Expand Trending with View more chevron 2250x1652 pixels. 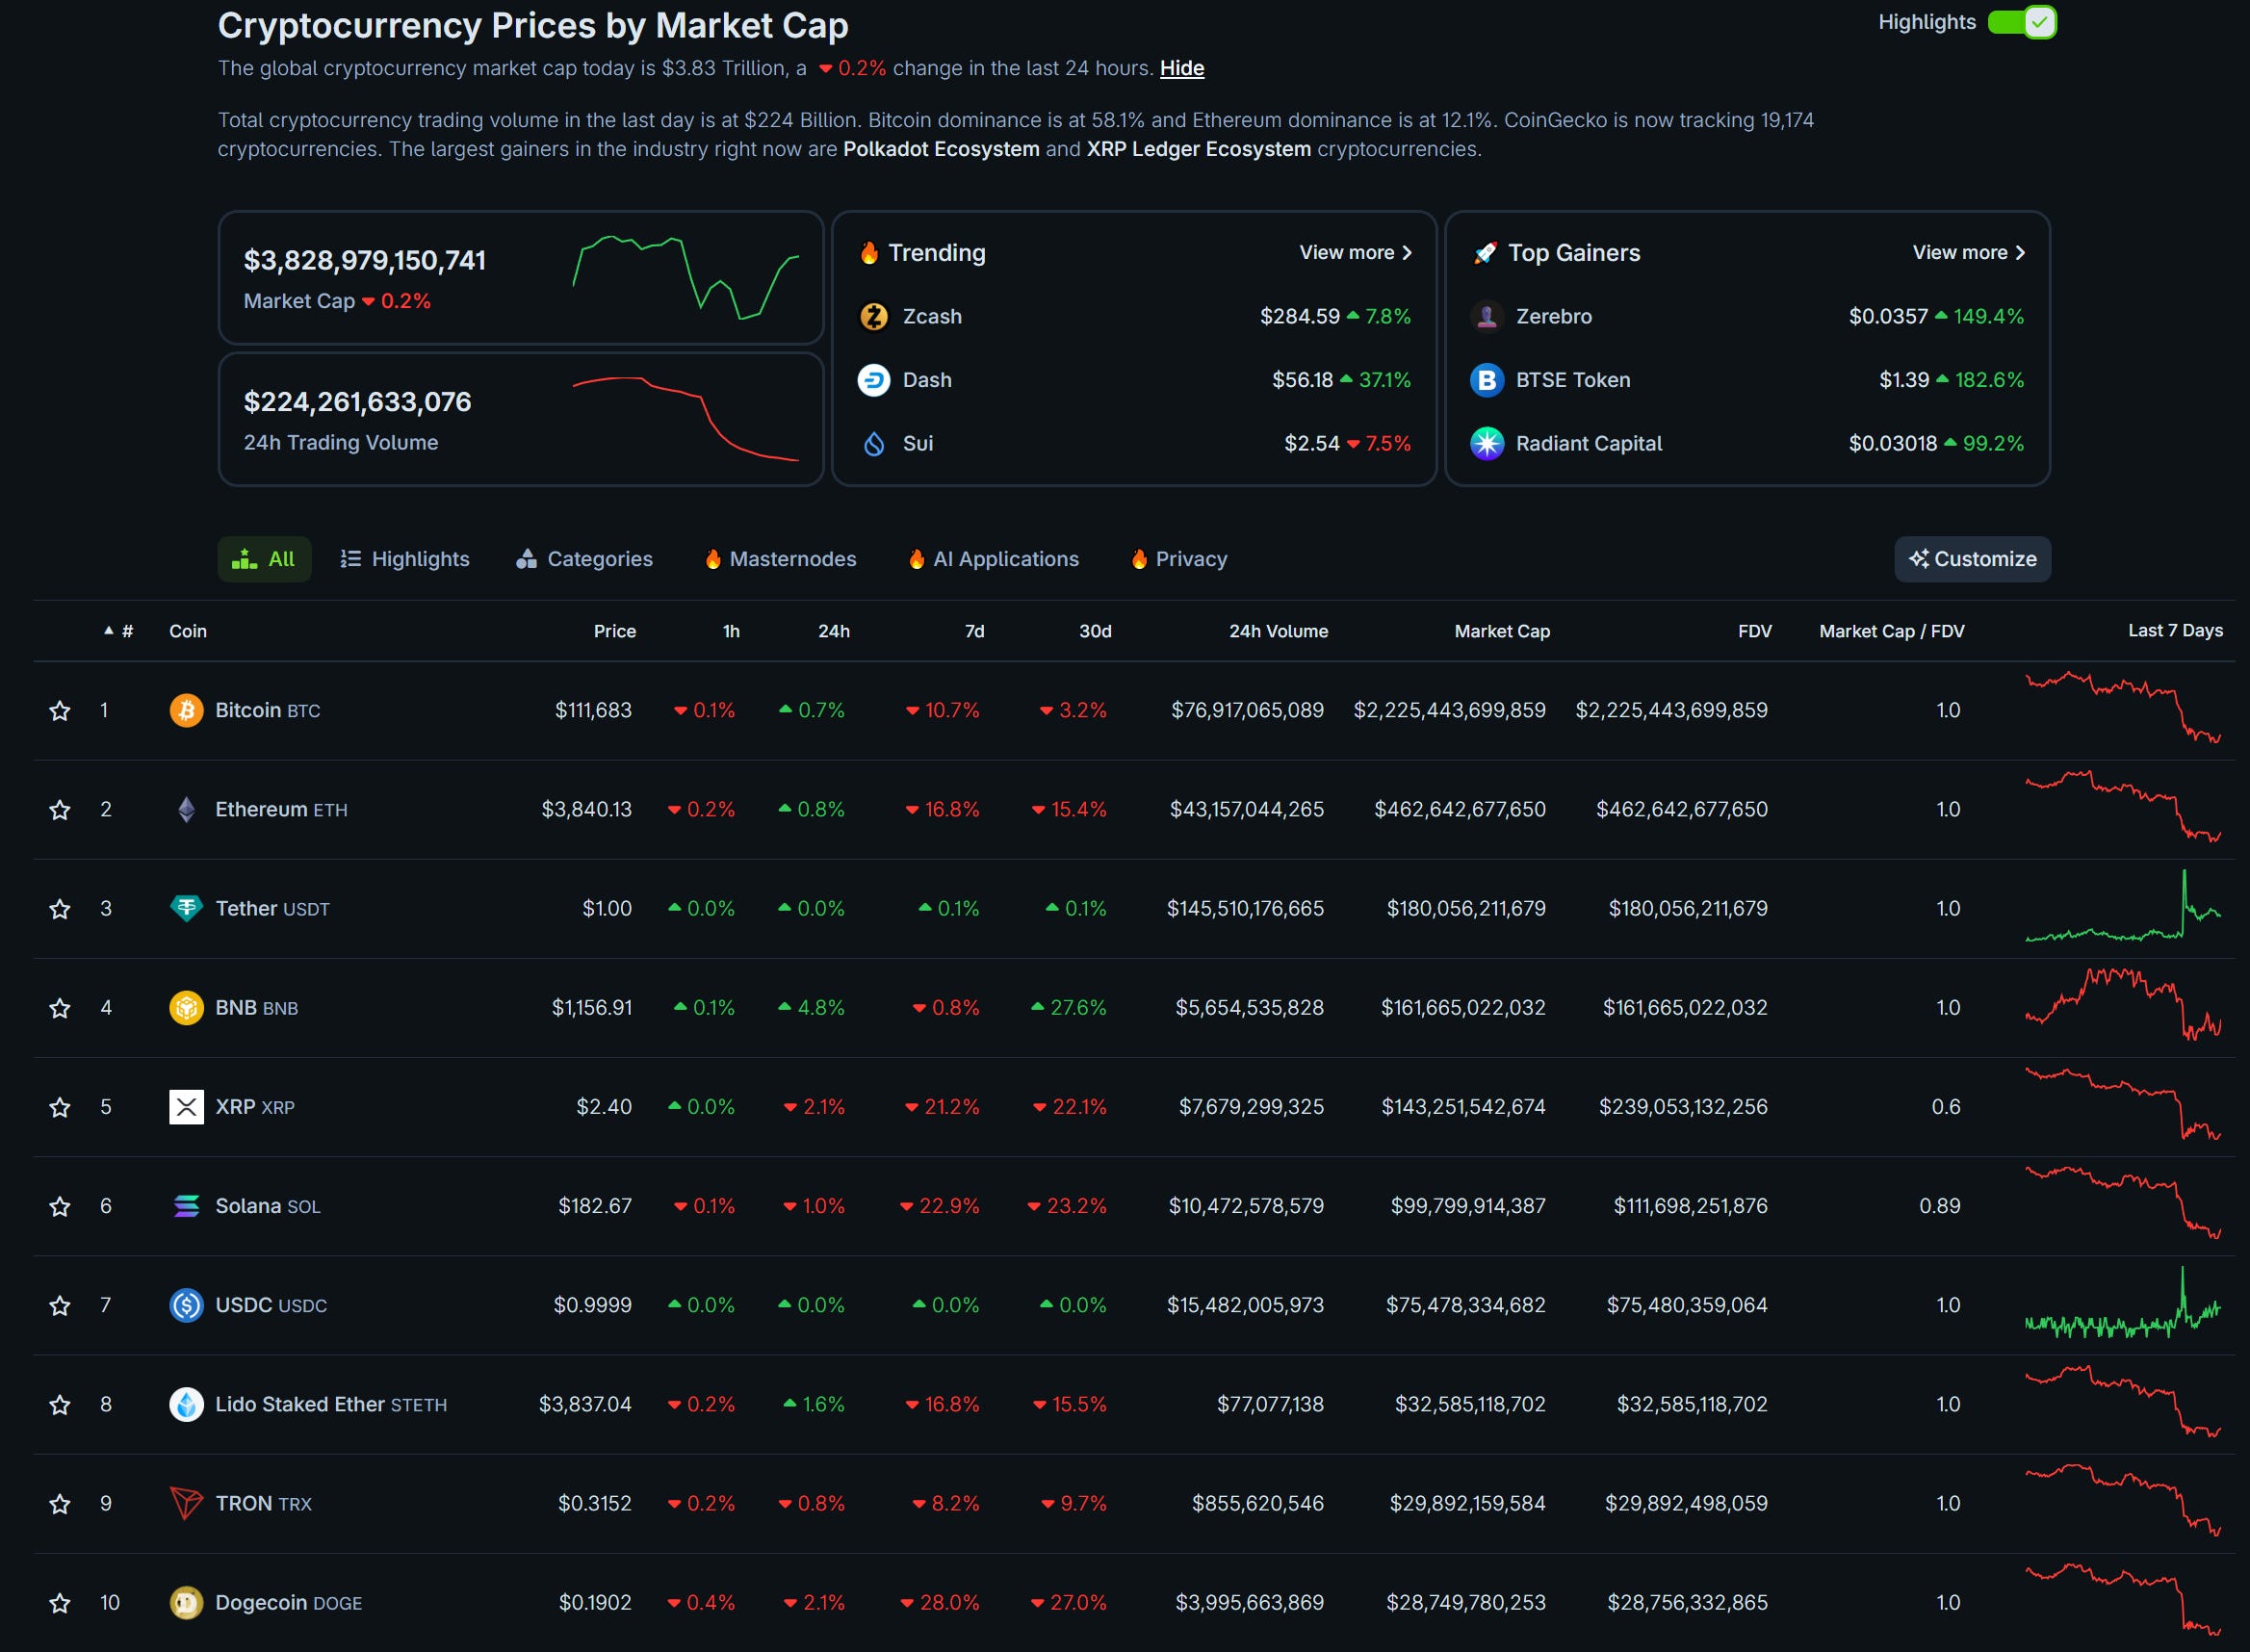pos(1407,253)
